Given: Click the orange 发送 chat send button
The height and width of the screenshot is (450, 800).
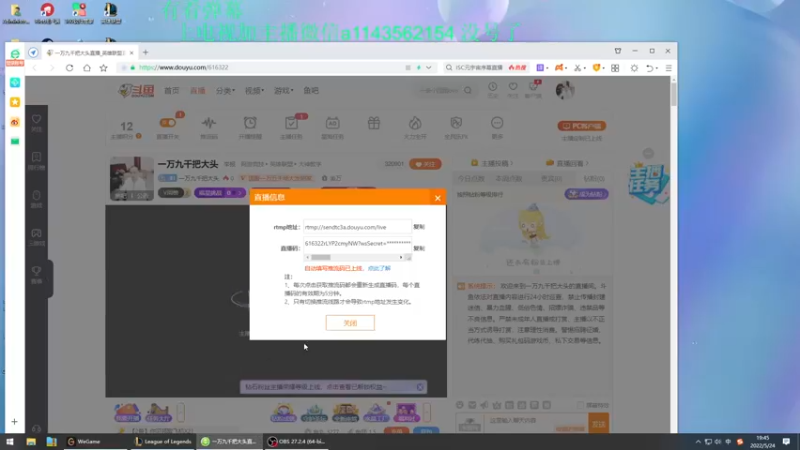Looking at the screenshot, I should (598, 423).
